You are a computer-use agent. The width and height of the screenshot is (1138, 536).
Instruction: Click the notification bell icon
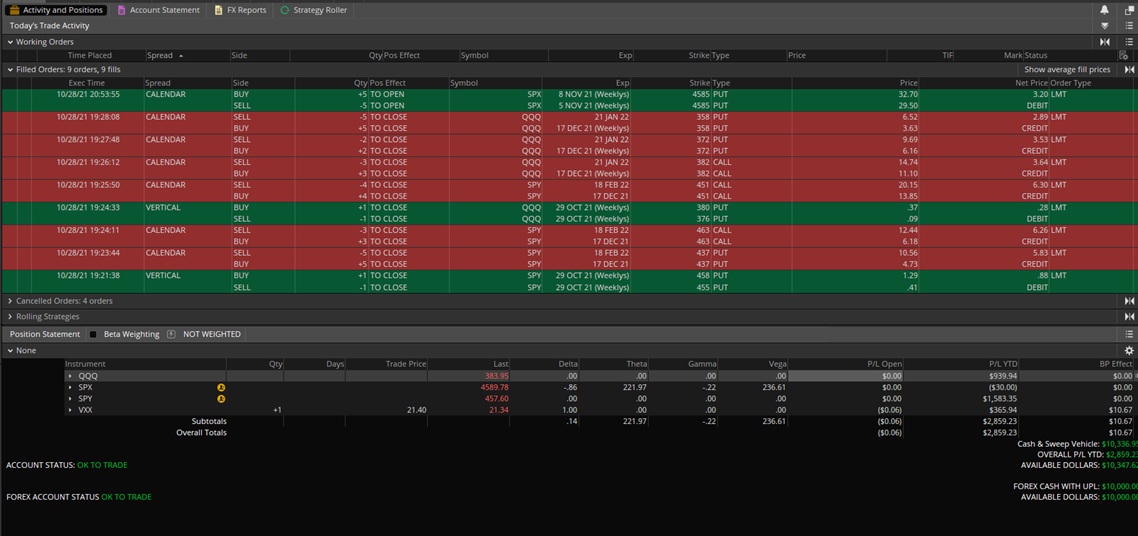[x=1104, y=10]
